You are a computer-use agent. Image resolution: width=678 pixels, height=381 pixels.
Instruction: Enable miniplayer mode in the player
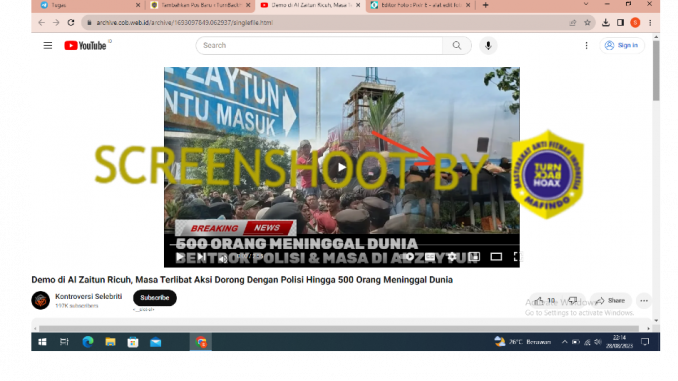474,257
